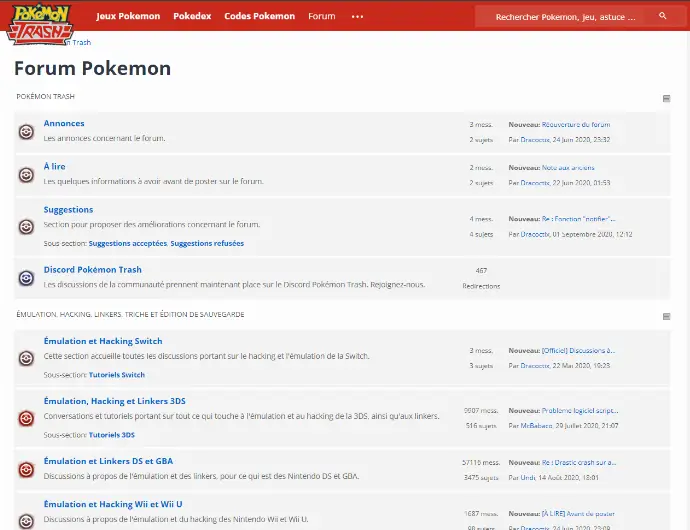Open latest post Re : Drastic crash sur a...
This screenshot has width=690, height=530.
[x=579, y=463]
